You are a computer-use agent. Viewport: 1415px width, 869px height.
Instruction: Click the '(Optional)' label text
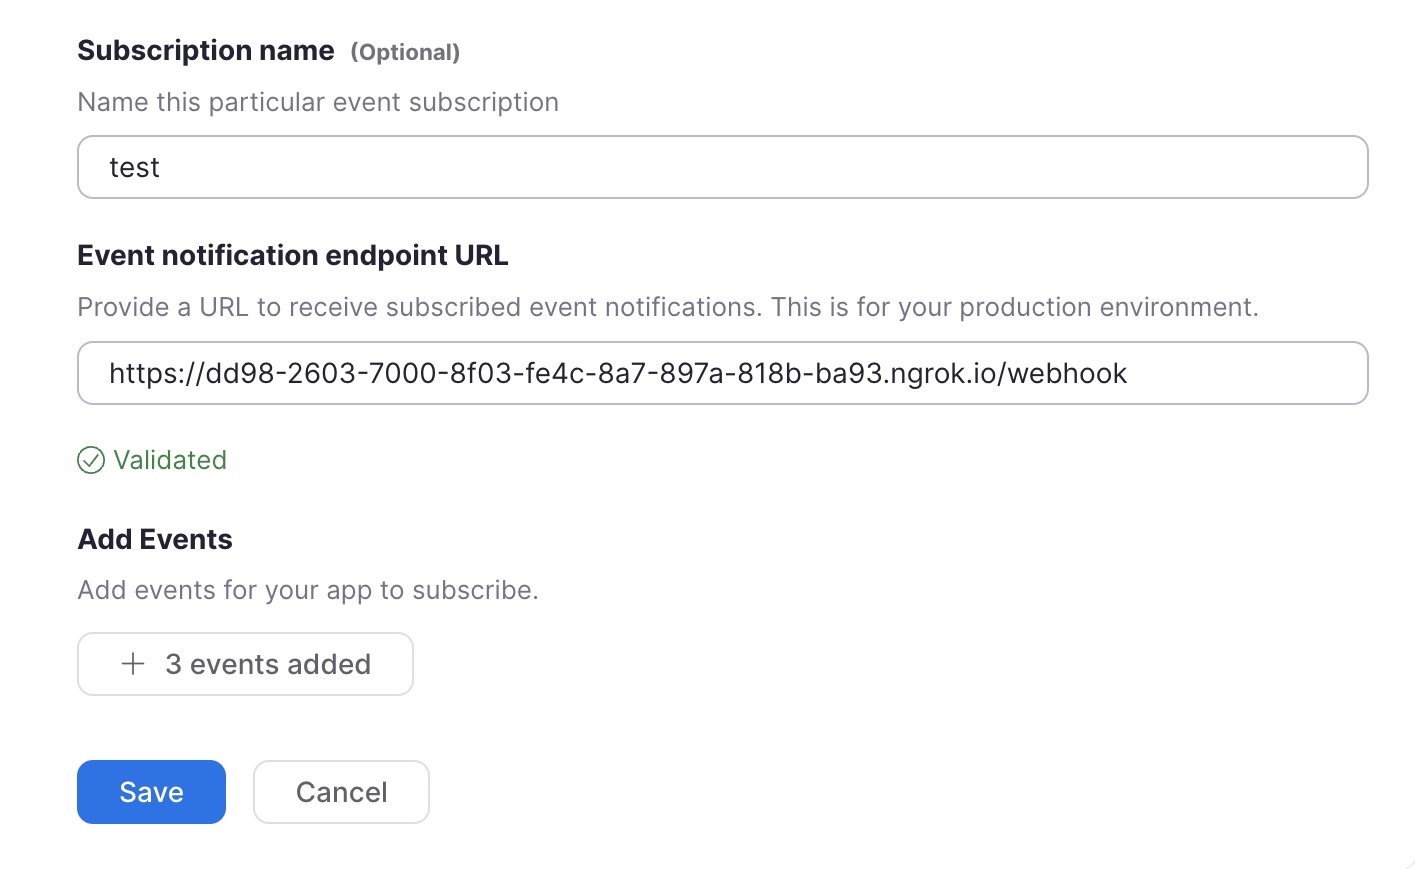click(405, 52)
